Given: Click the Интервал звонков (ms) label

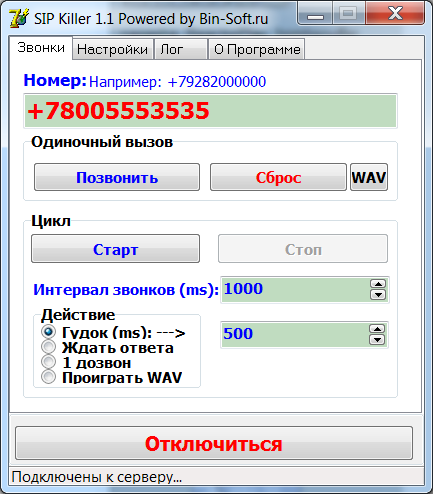Looking at the screenshot, I should 126,290.
